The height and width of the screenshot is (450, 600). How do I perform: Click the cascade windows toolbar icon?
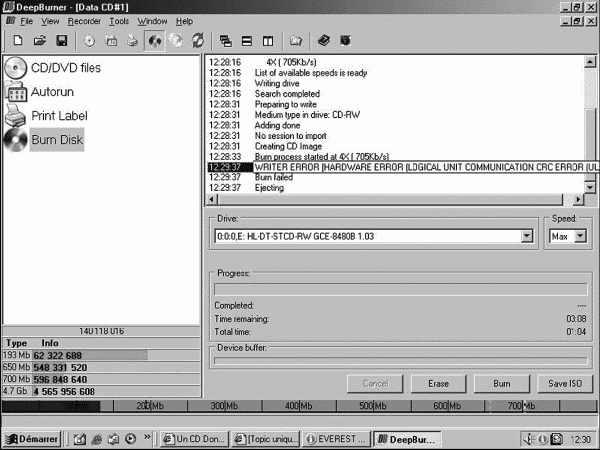(225, 41)
